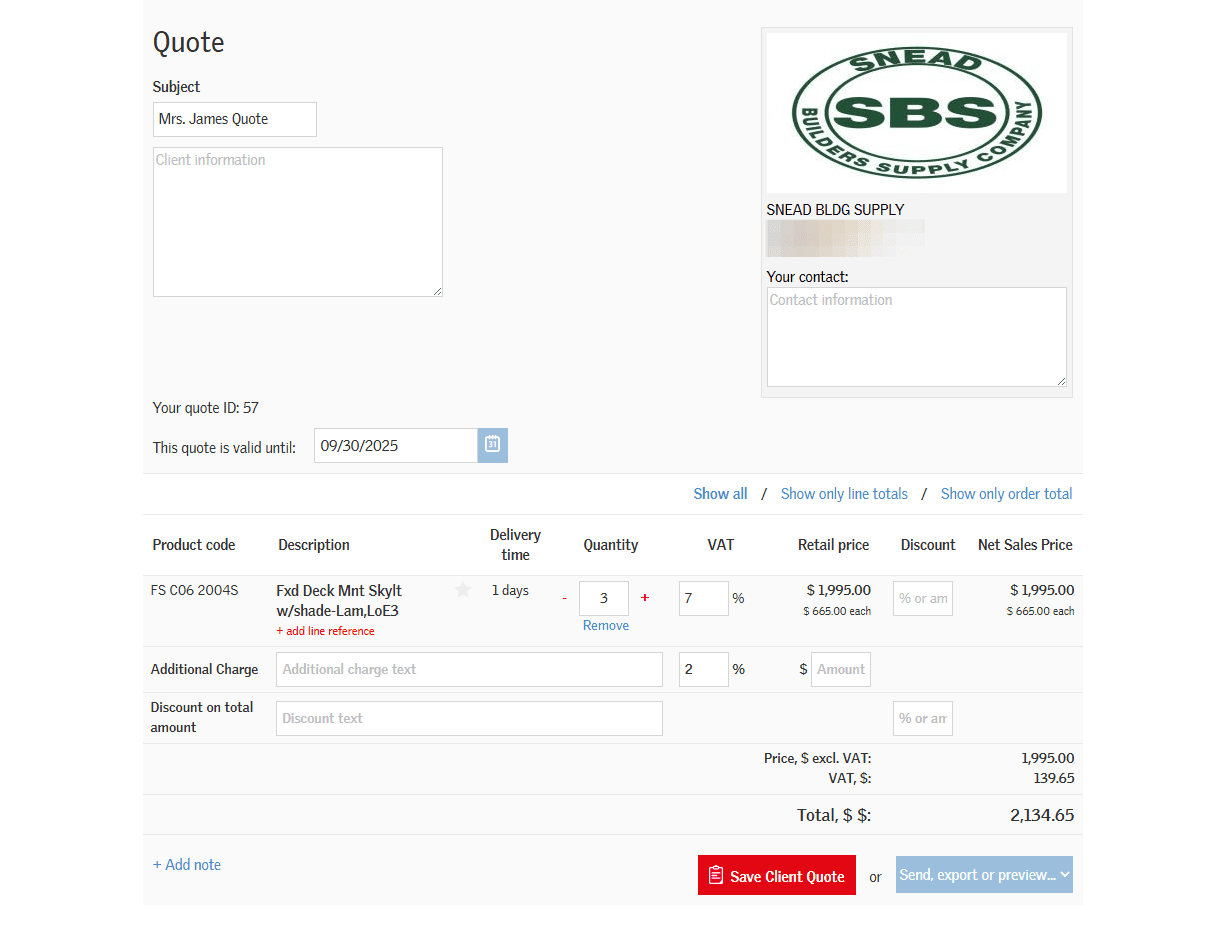Choose Show only order total
Screen dimensions: 1229x932
point(1006,494)
